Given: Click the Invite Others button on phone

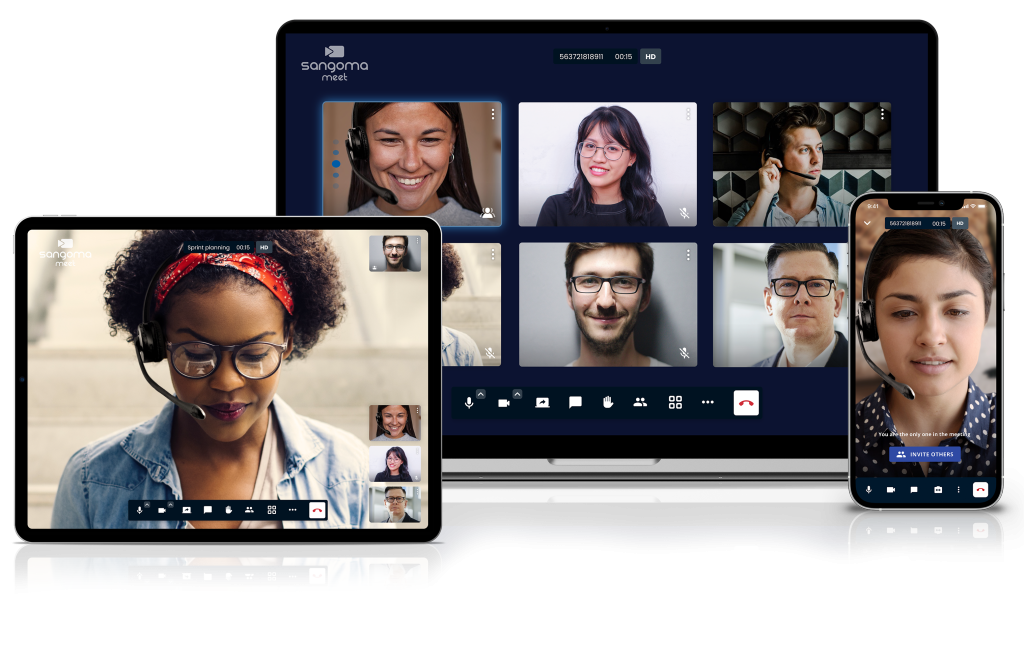Looking at the screenshot, I should tap(925, 454).
